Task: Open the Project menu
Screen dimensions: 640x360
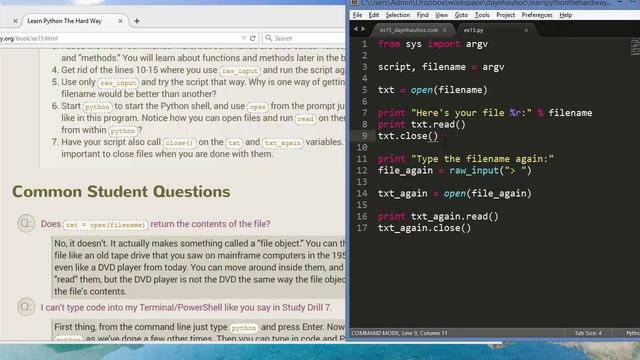Action: 505,15
